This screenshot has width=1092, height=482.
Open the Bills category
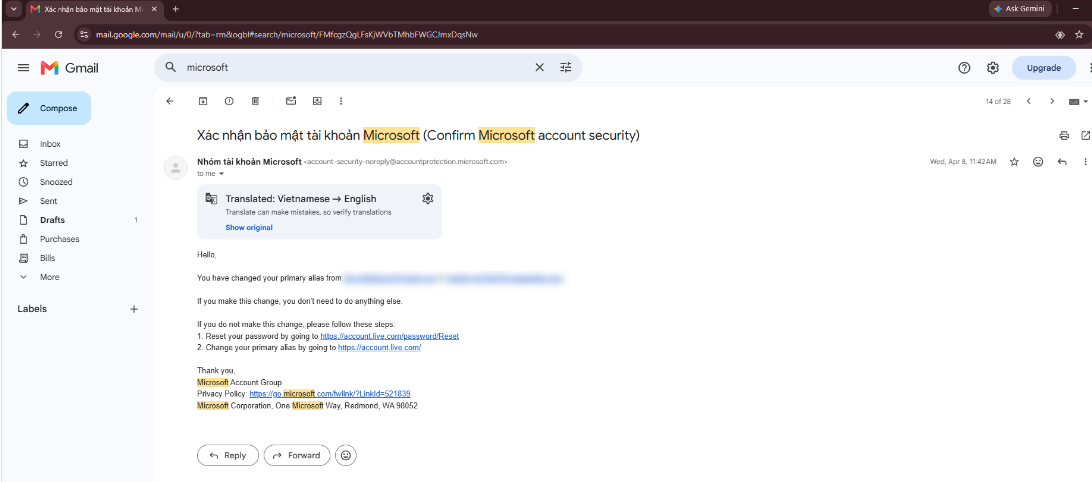[47, 258]
